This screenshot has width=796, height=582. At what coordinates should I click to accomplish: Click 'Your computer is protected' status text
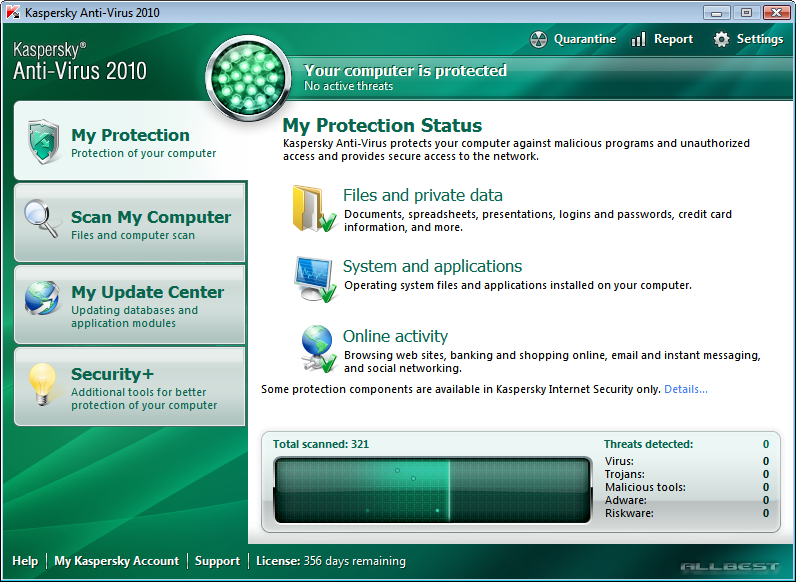[405, 70]
